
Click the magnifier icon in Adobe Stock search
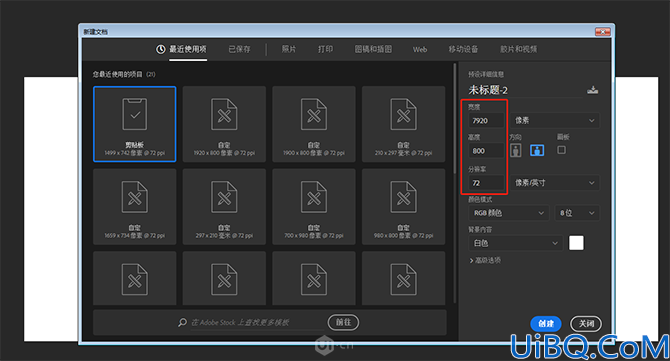[182, 323]
